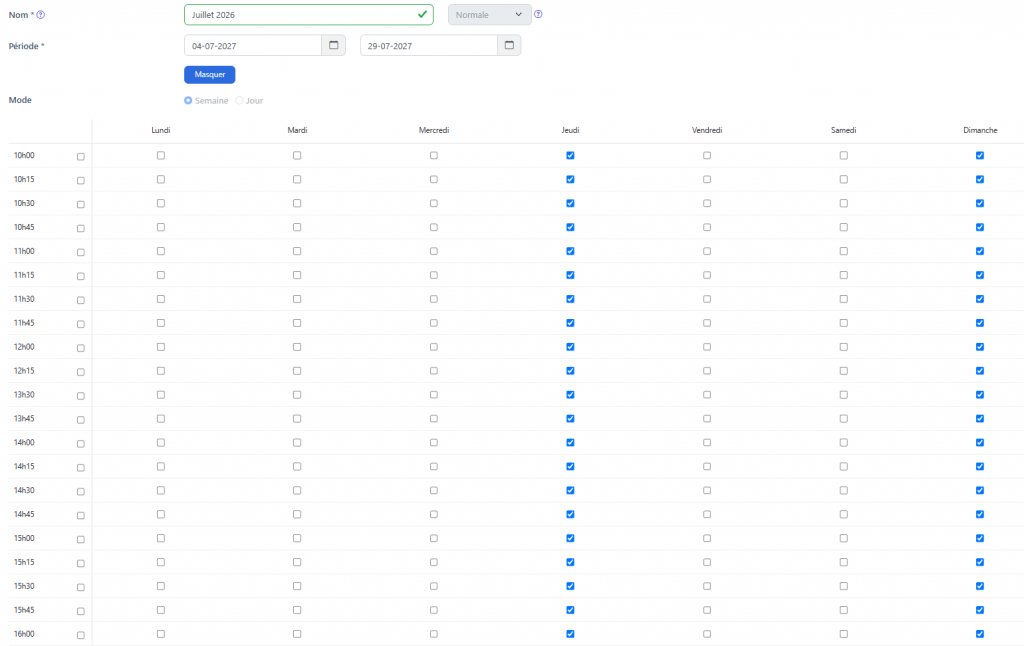This screenshot has width=1024, height=646.
Task: Click the Dimanche column header
Action: (980, 130)
